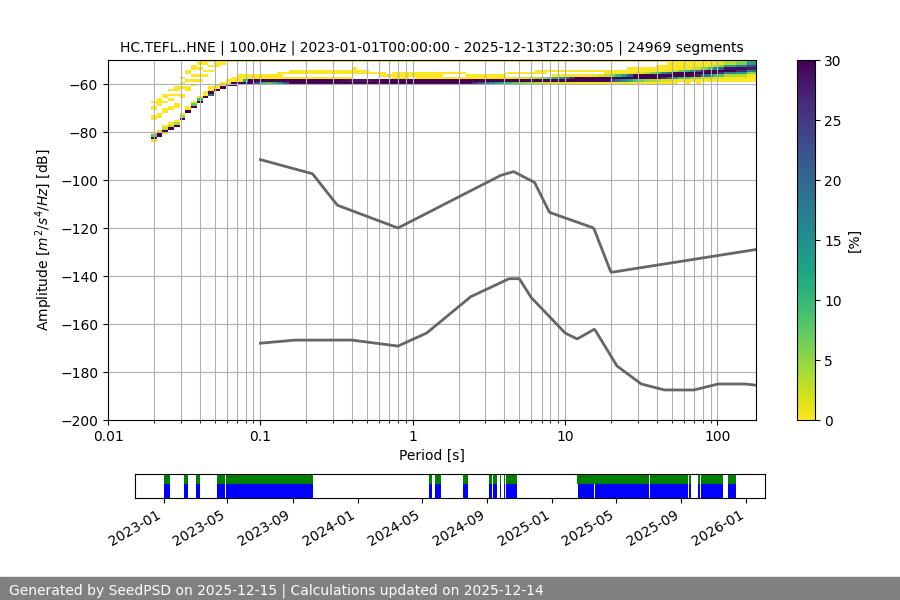The width and height of the screenshot is (900, 600).
Task: Click the Period [s] axis label
Action: (x=431, y=455)
